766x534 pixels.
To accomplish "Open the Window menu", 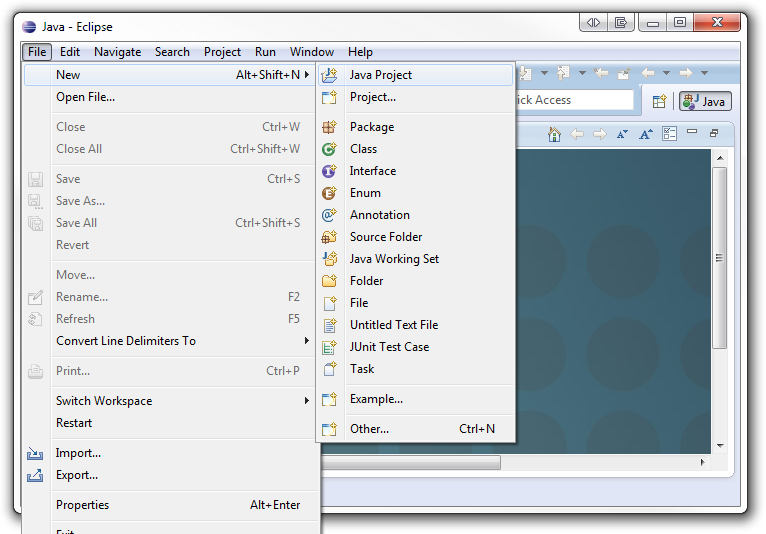I will pyautogui.click(x=312, y=52).
